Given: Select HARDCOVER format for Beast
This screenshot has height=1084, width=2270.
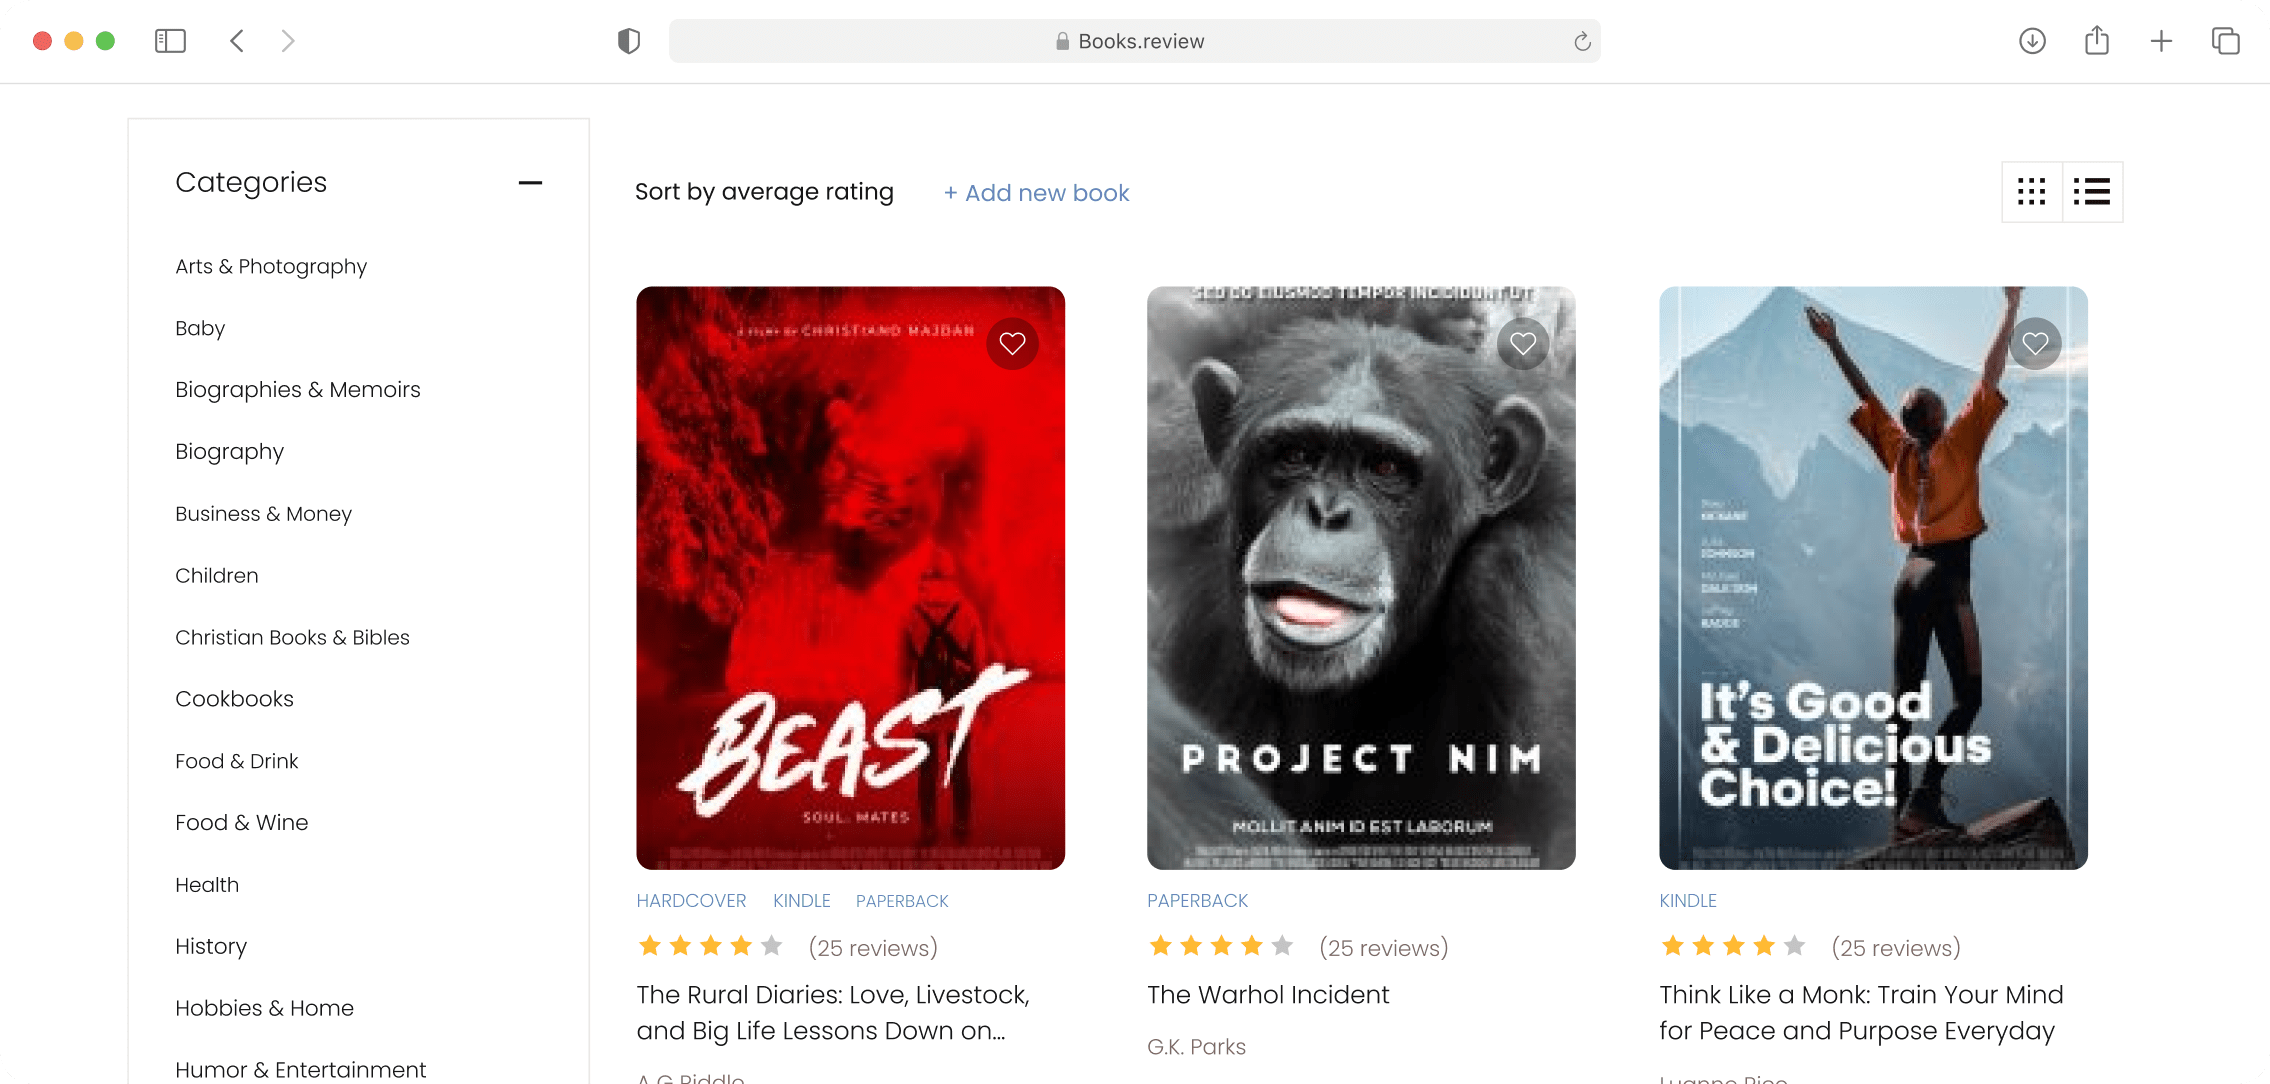Looking at the screenshot, I should coord(691,900).
